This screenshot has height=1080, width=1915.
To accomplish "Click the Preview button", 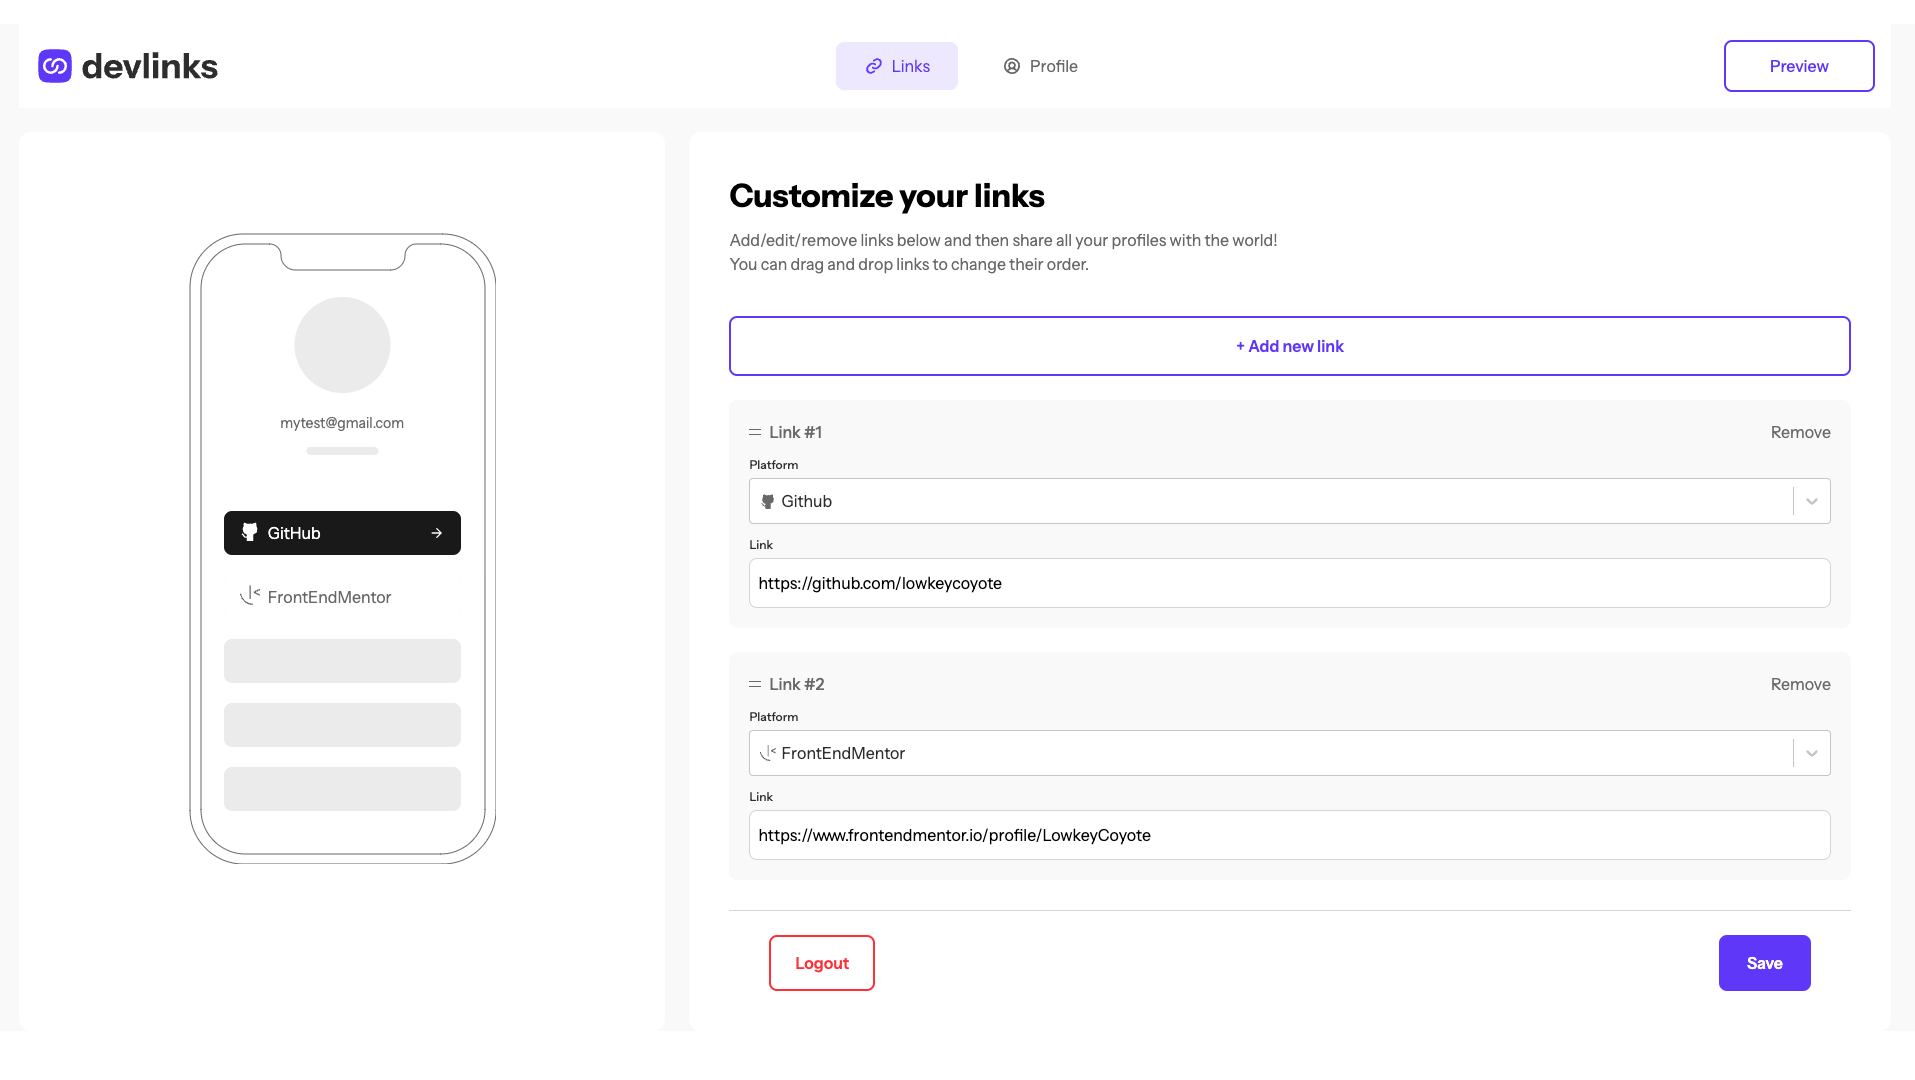I will [x=1799, y=66].
